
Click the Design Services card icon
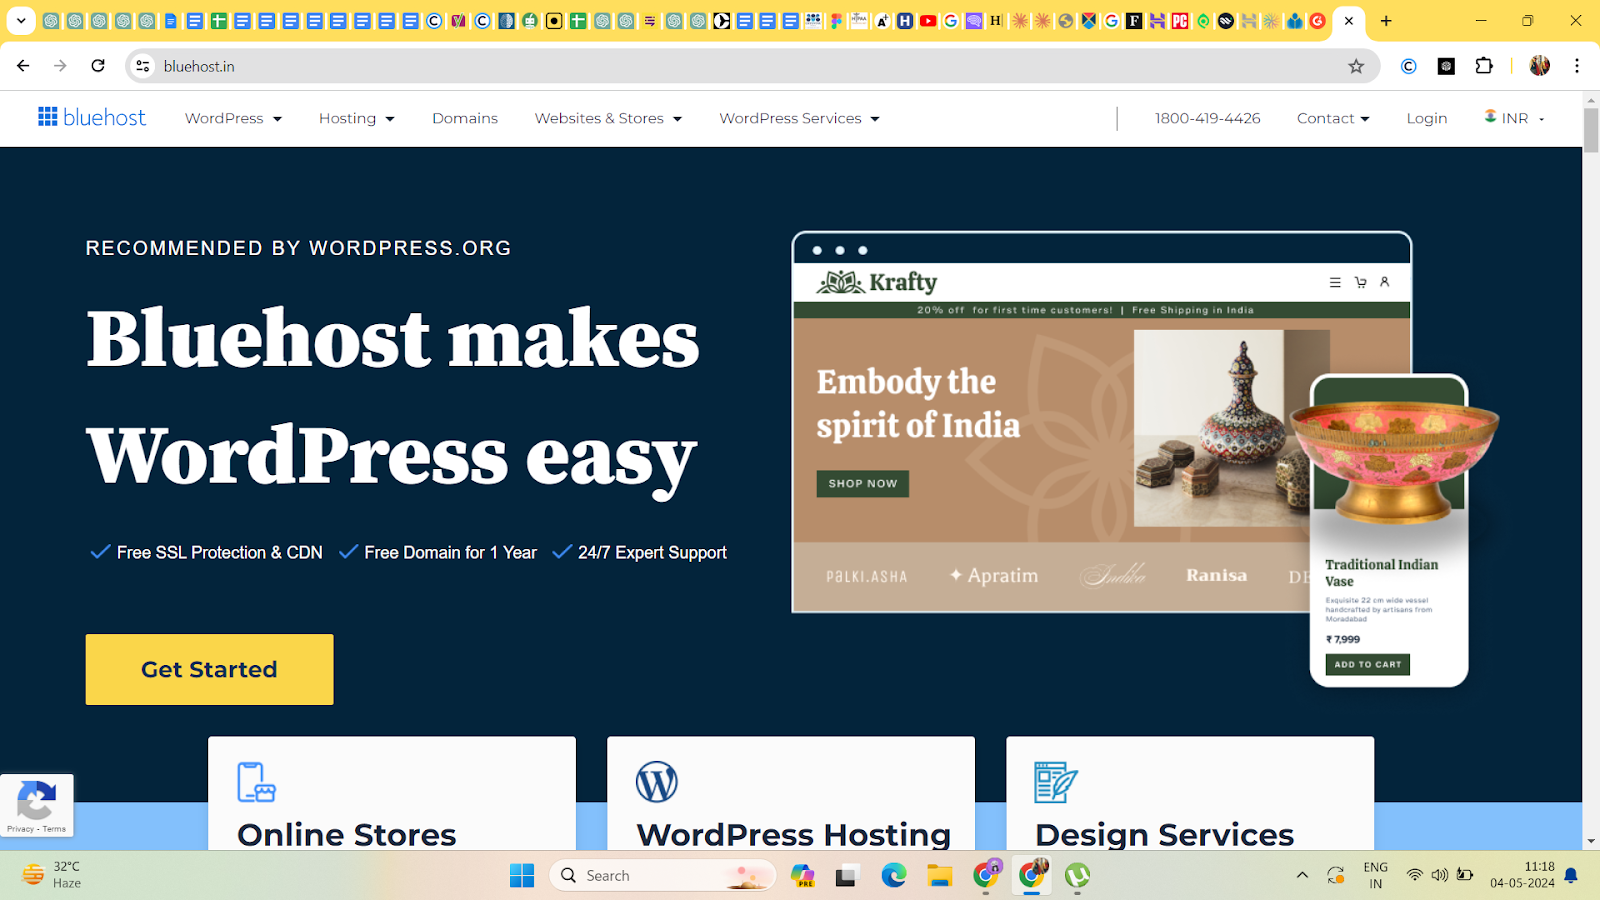coord(1056,782)
